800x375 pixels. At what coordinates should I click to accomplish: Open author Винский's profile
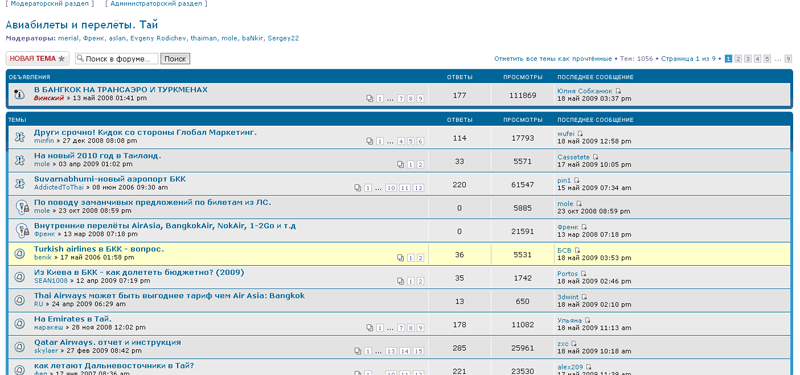tap(48, 98)
